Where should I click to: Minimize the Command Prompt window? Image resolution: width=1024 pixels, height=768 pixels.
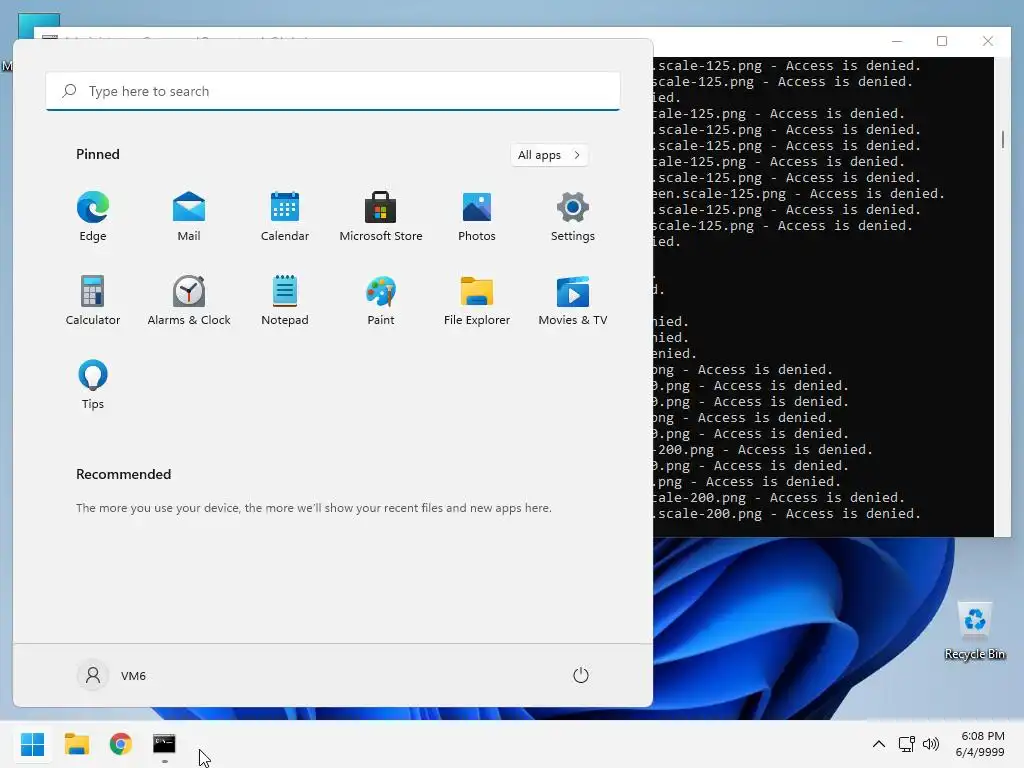pos(897,41)
